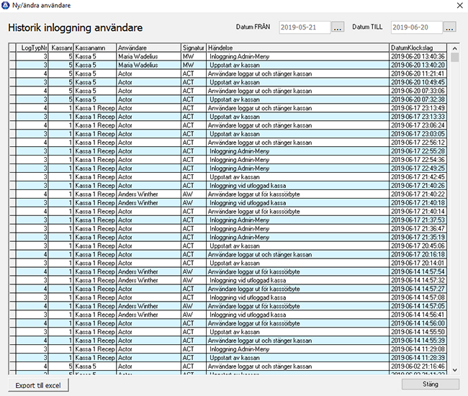Select timestamp 2019-06-14 11:28:39
Image resolution: width=468 pixels, height=396 pixels.
click(x=418, y=358)
